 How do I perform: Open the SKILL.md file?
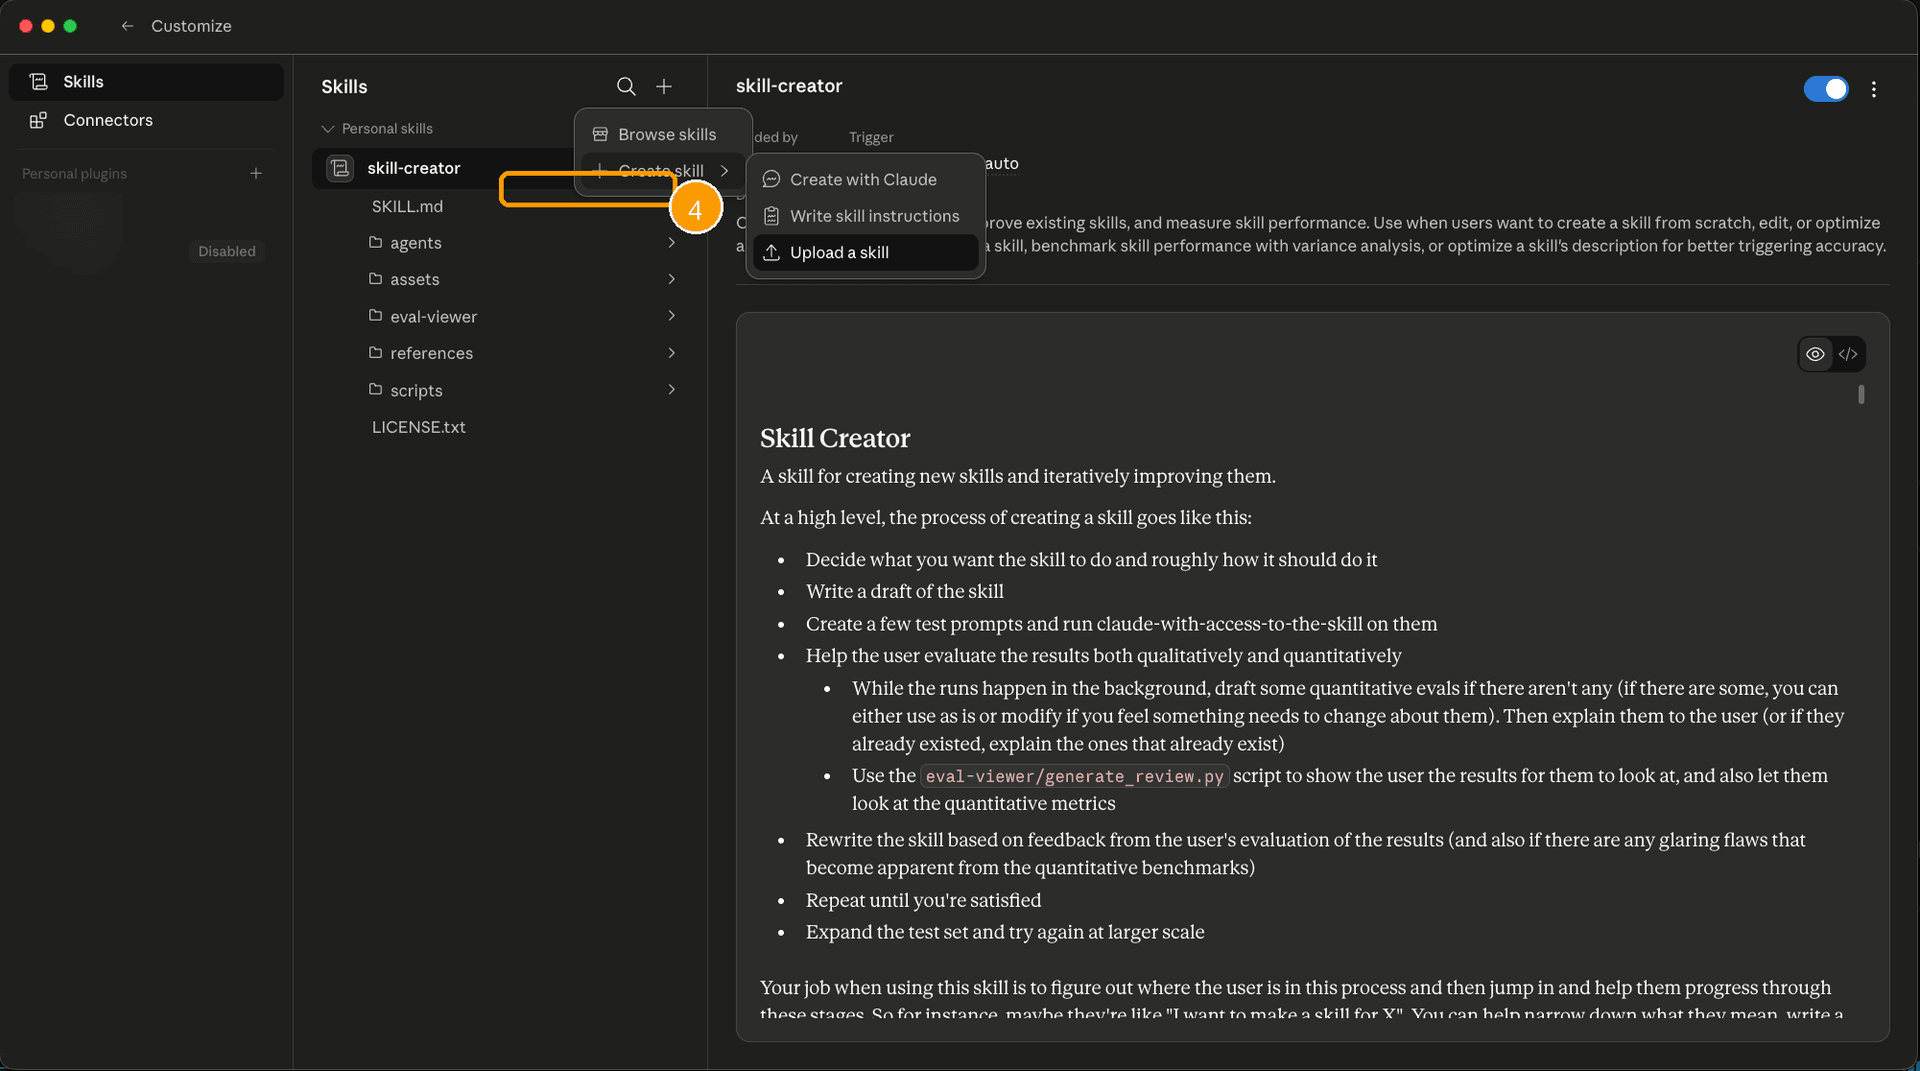tap(407, 206)
